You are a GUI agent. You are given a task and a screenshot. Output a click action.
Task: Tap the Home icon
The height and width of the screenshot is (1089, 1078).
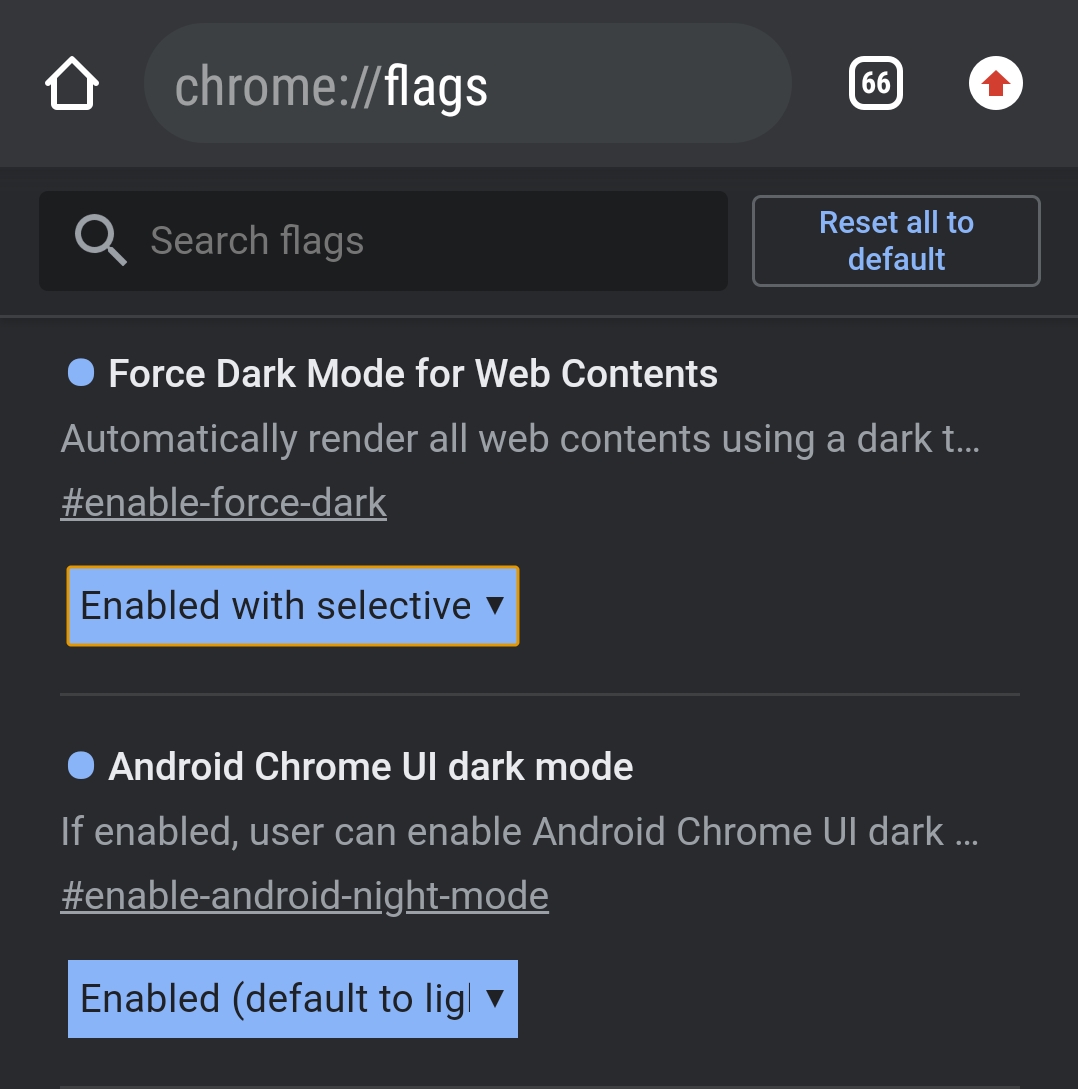(x=72, y=85)
